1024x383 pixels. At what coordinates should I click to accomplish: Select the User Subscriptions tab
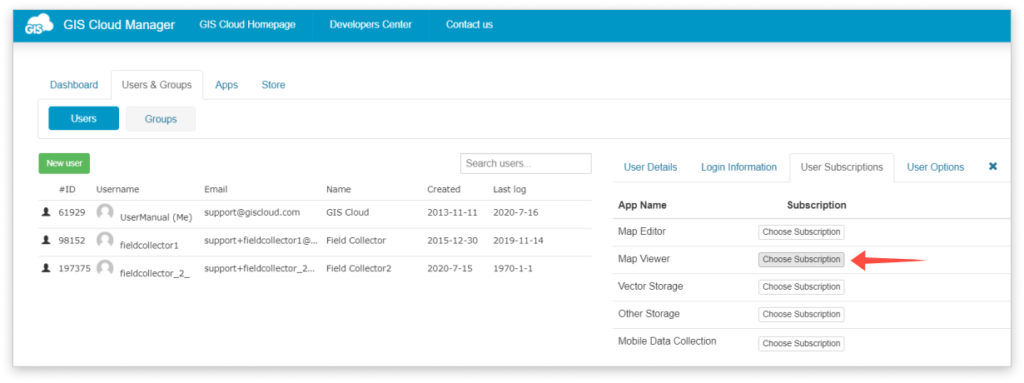tap(842, 167)
